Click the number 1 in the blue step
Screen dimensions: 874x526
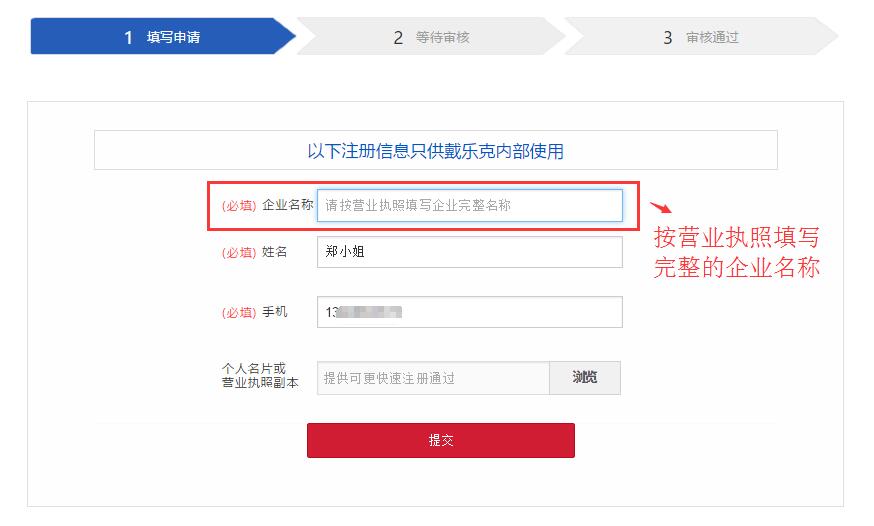pos(128,37)
